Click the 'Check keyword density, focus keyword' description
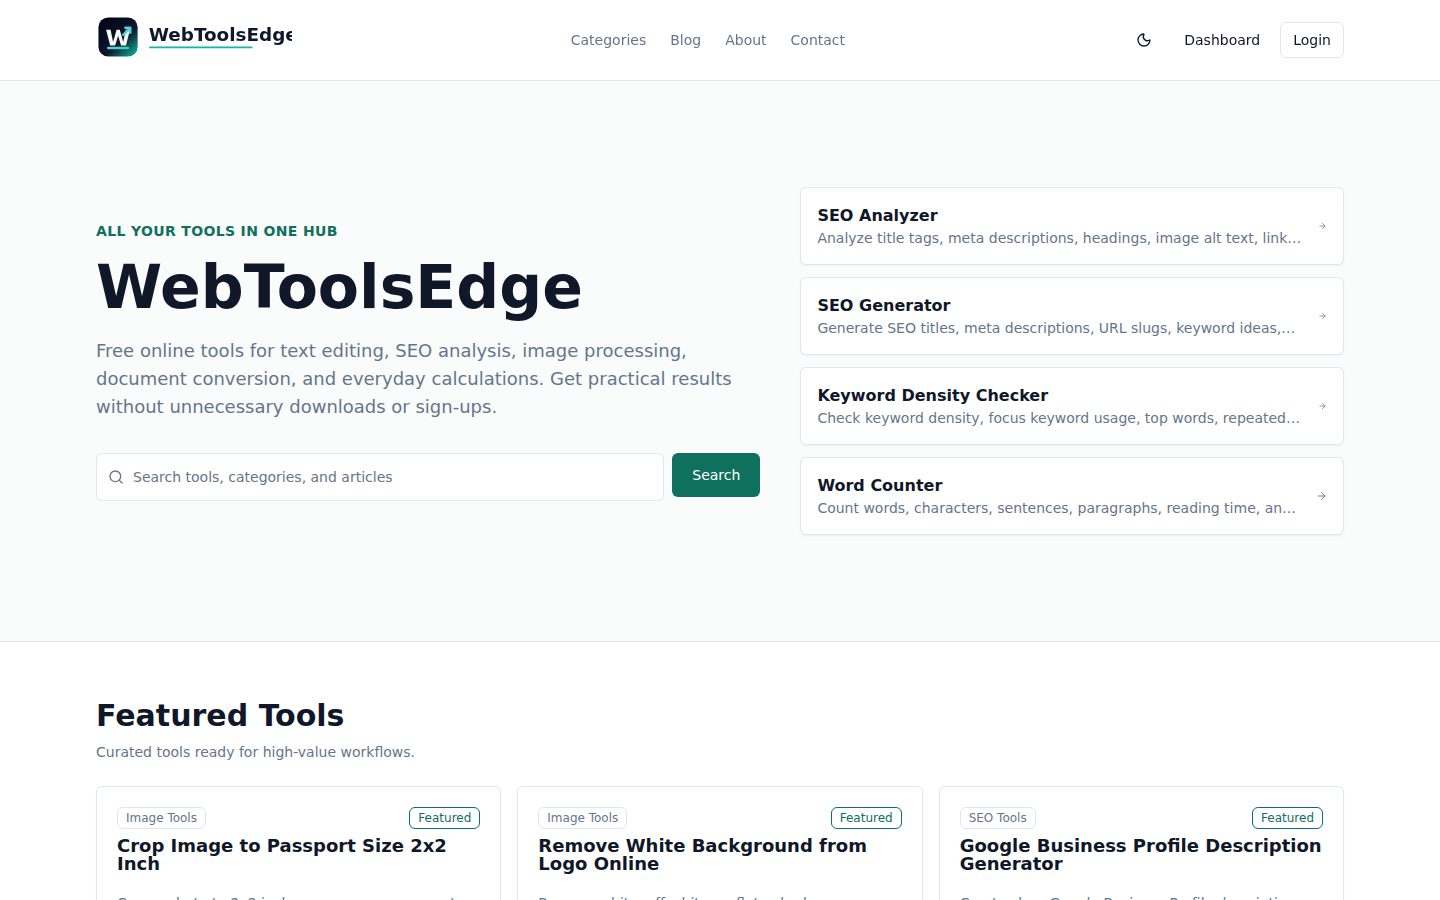Screen dimensions: 1440x900 (1058, 418)
